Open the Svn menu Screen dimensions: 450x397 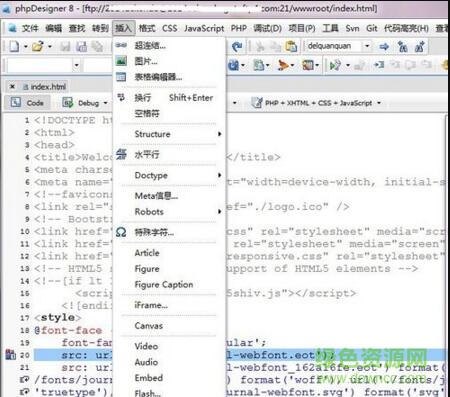(x=352, y=29)
